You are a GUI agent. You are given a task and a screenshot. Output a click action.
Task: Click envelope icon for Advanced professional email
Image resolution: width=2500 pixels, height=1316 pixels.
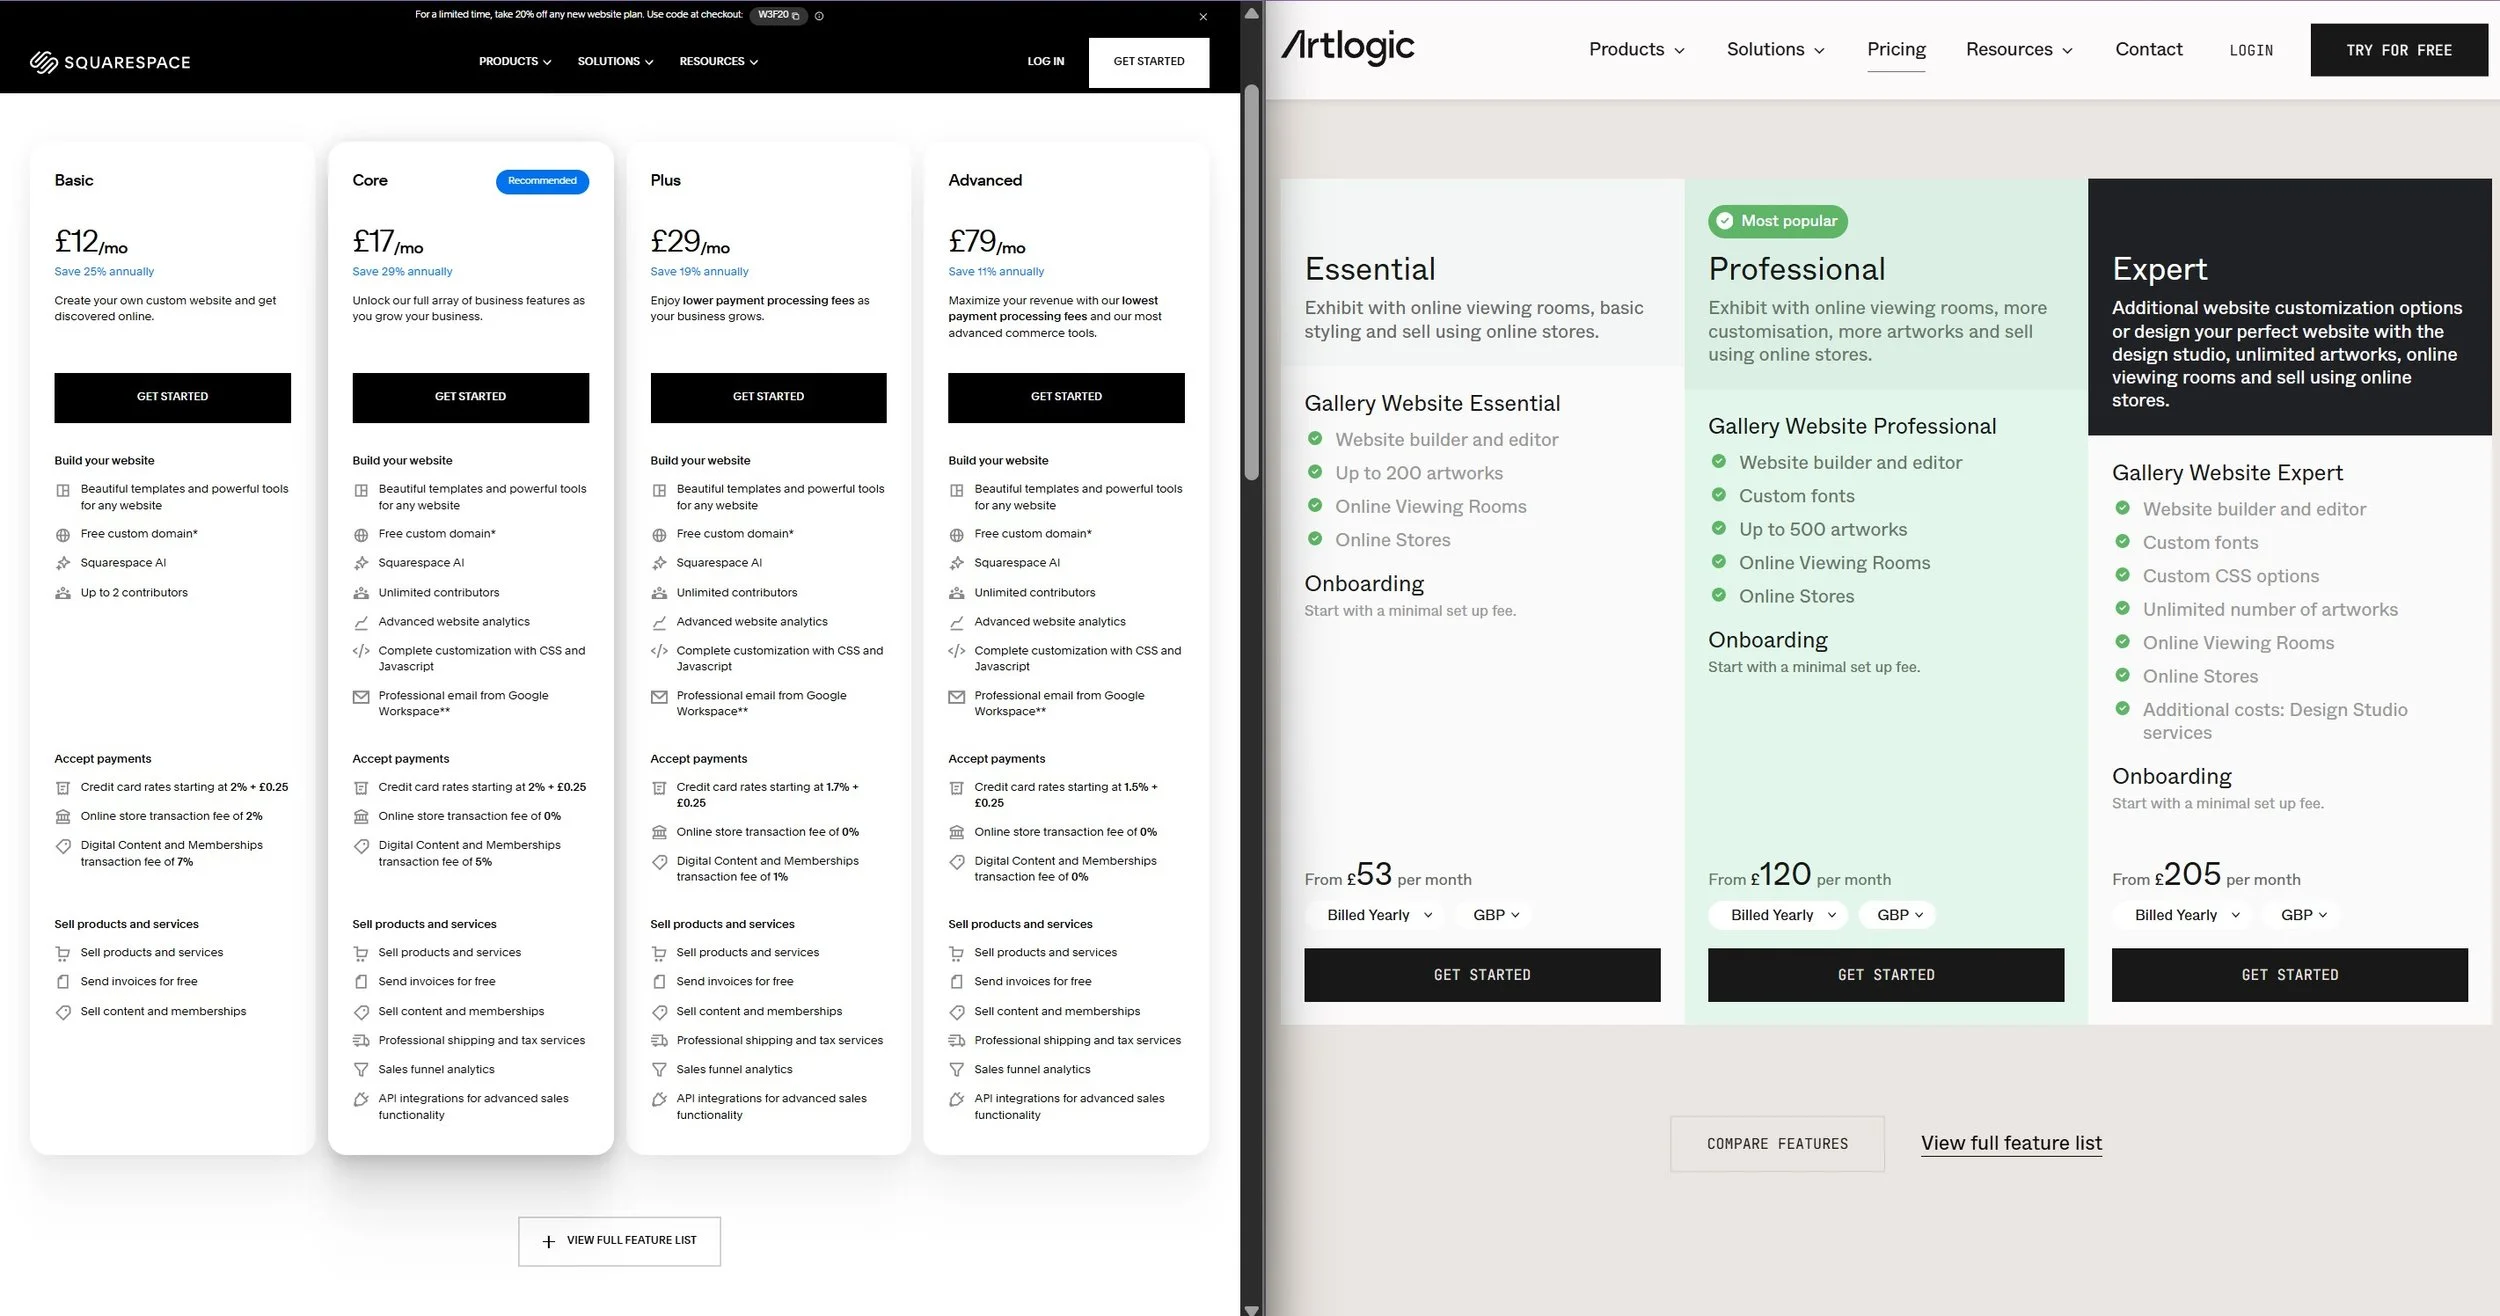957,697
